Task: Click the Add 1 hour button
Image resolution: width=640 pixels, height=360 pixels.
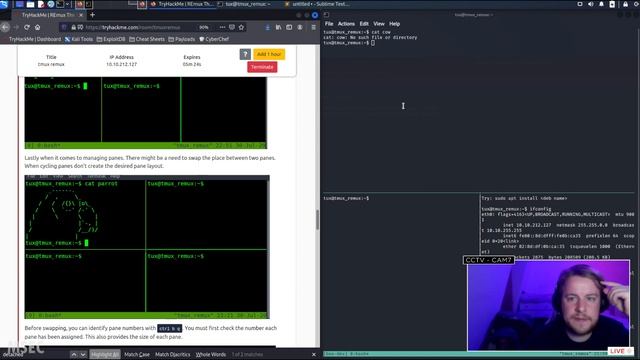Action: click(269, 54)
